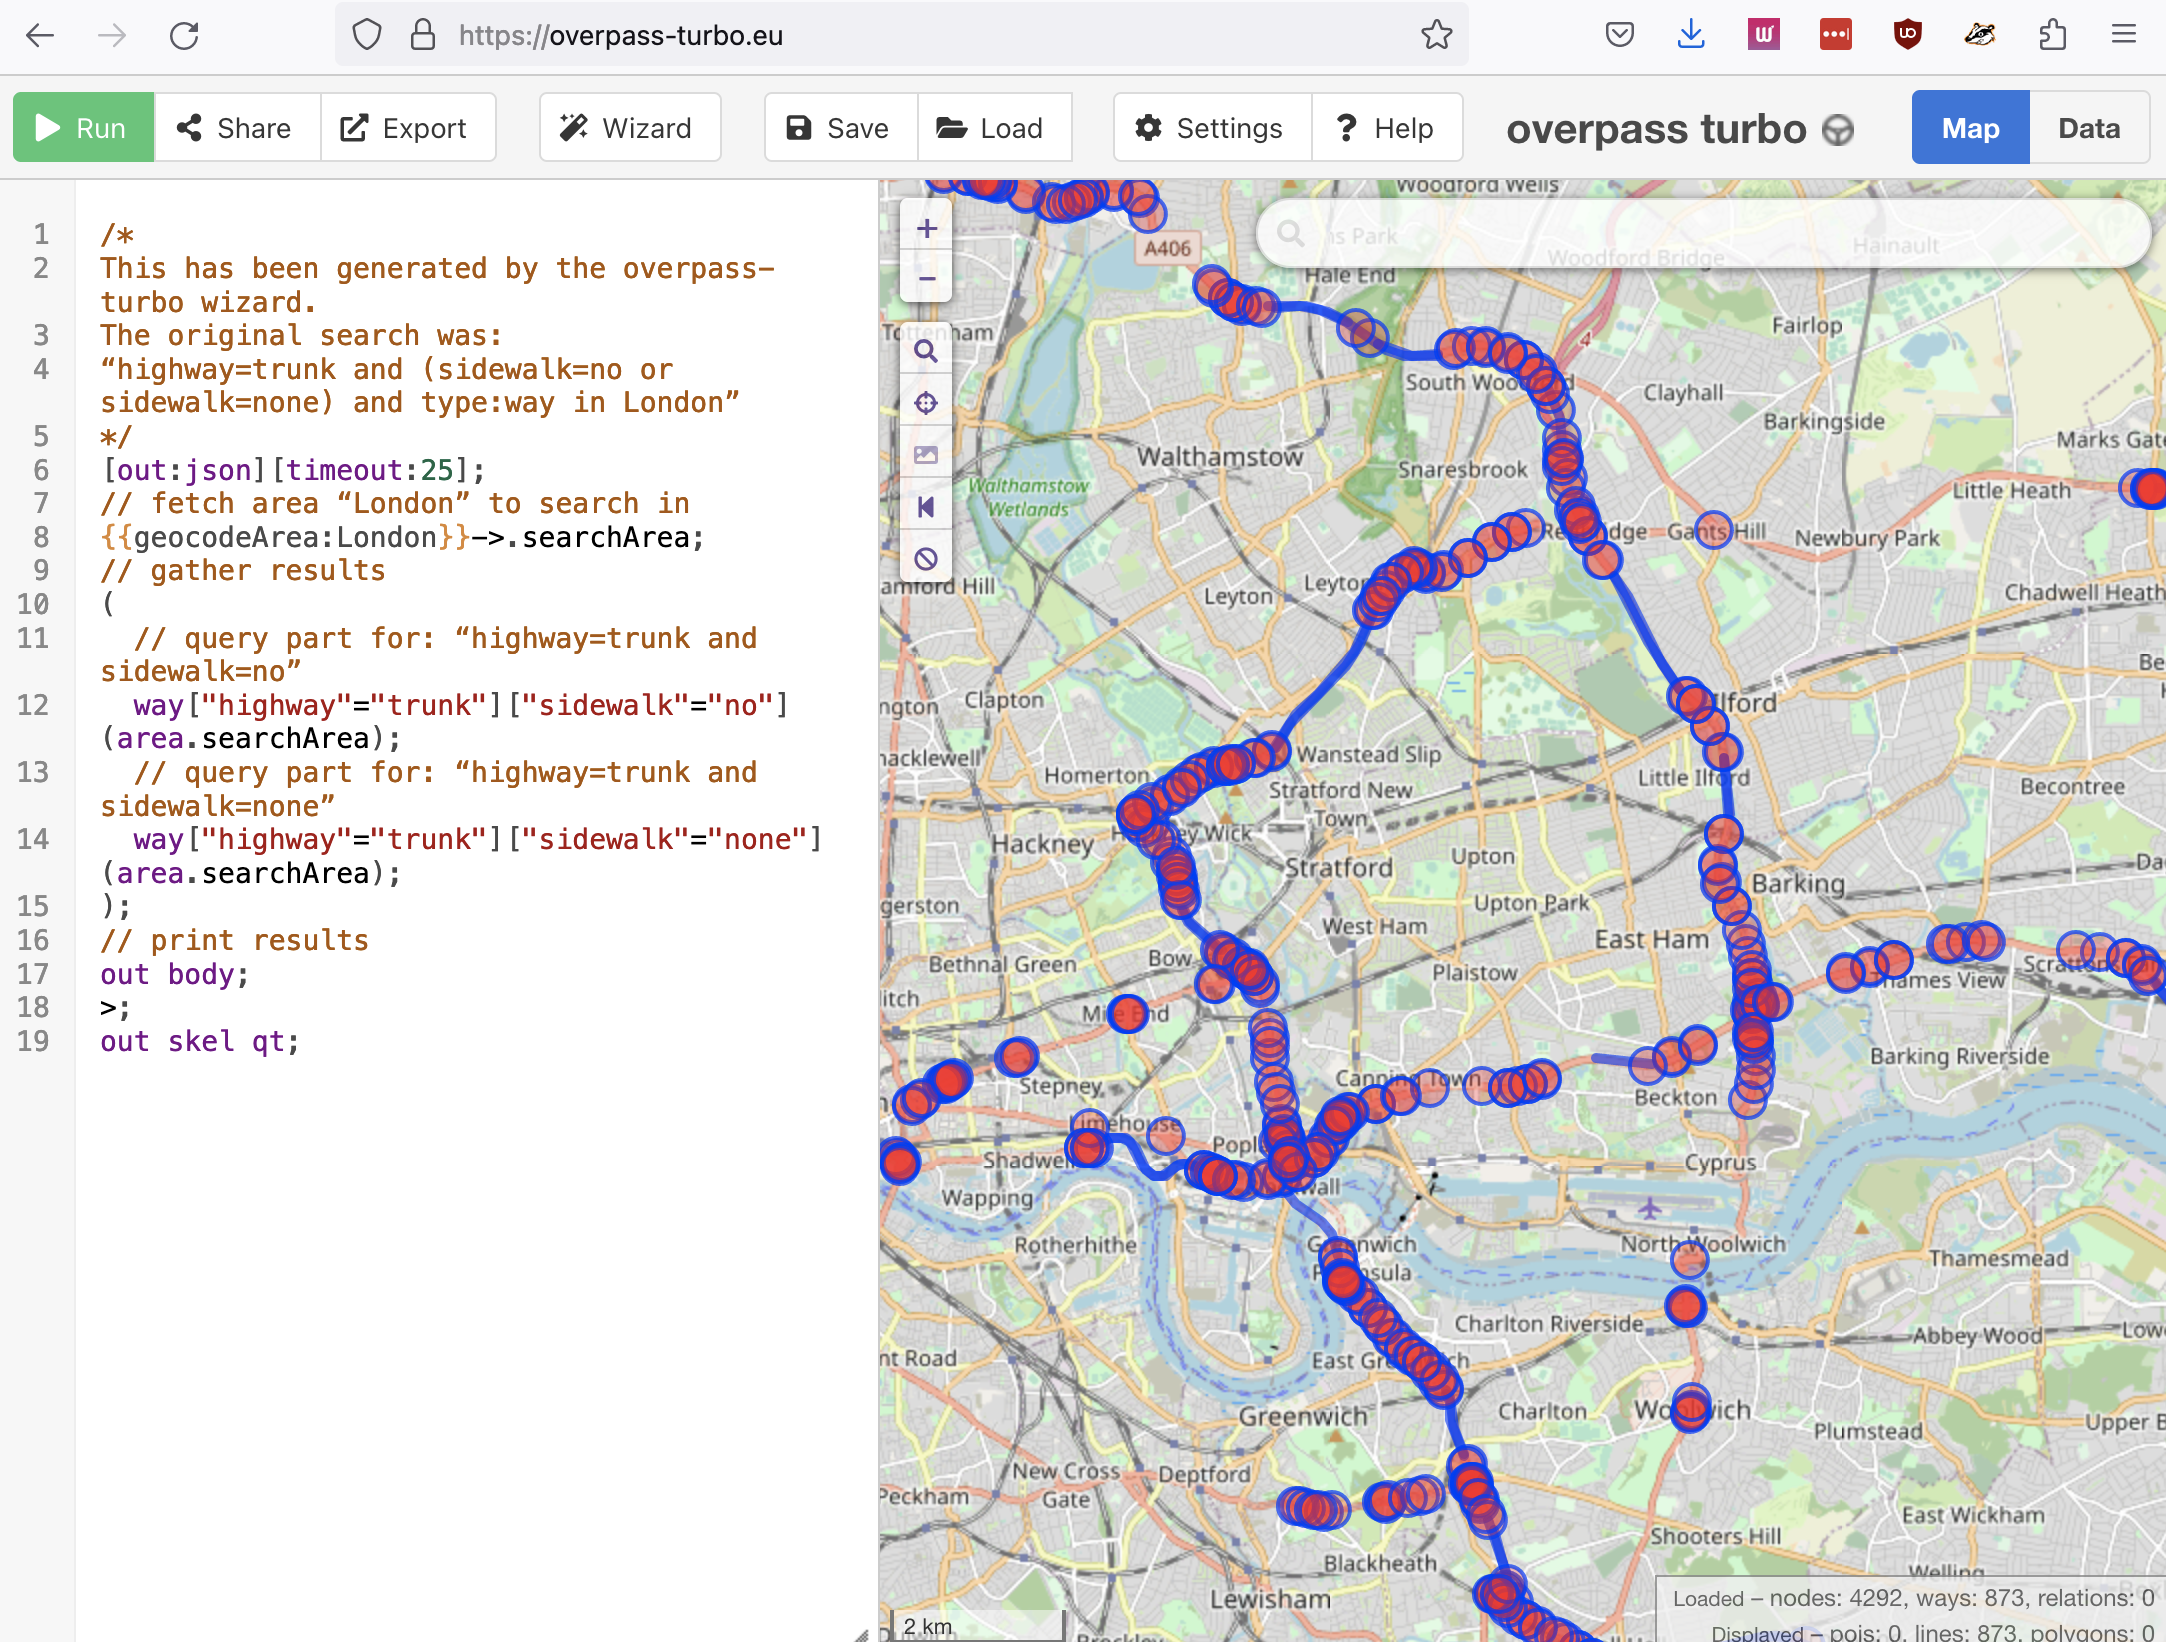This screenshot has height=1642, width=2166.
Task: Click the zoom-to-data magnifier icon on map
Action: click(x=926, y=351)
